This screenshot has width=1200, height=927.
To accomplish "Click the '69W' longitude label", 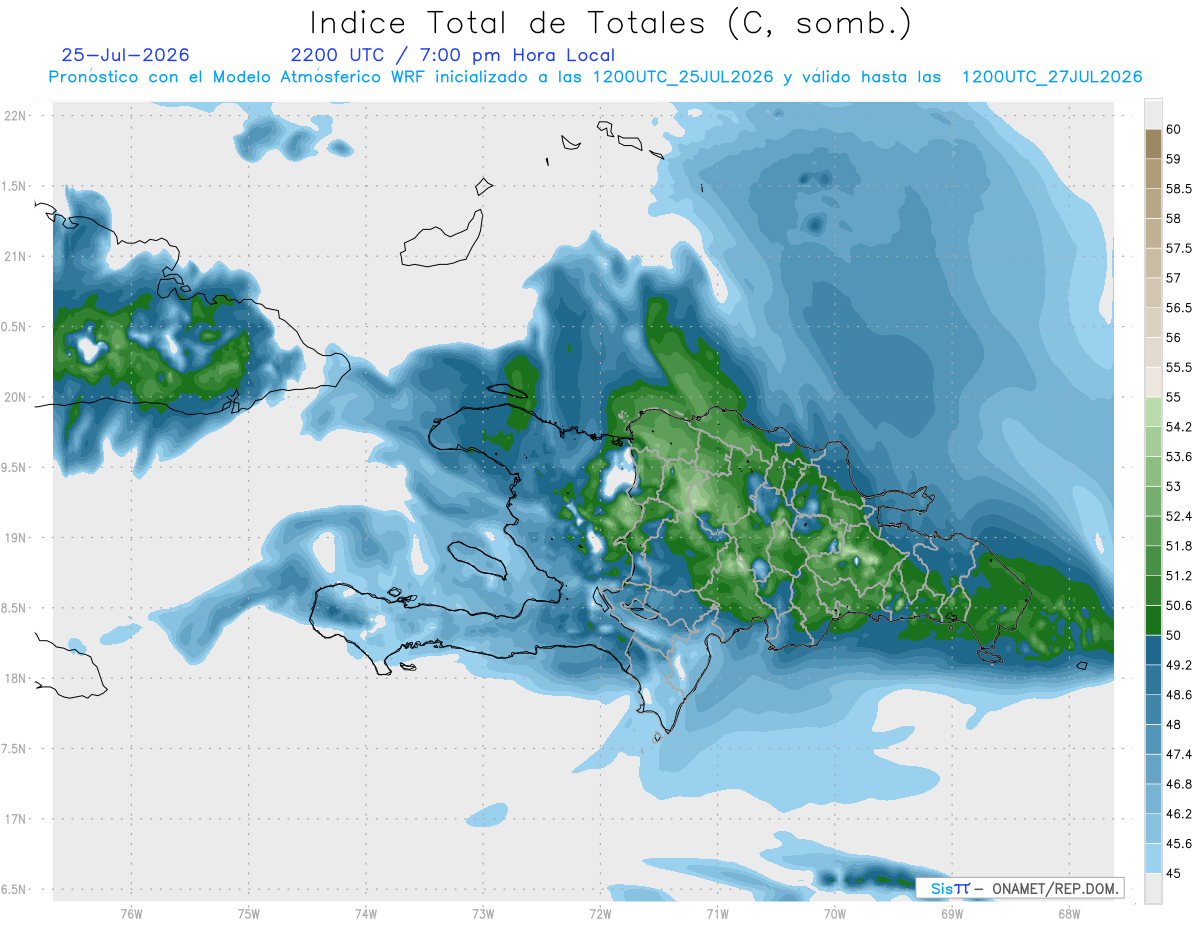I will [x=951, y=914].
